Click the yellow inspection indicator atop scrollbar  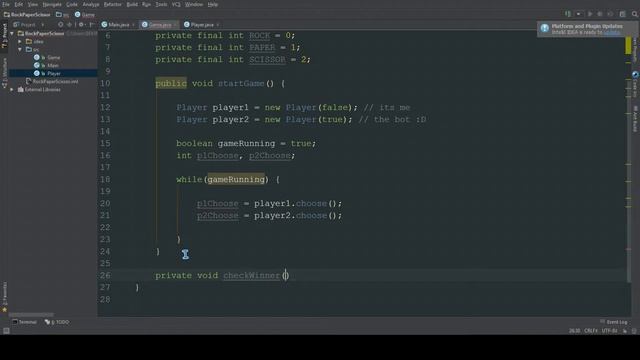(x=628, y=46)
